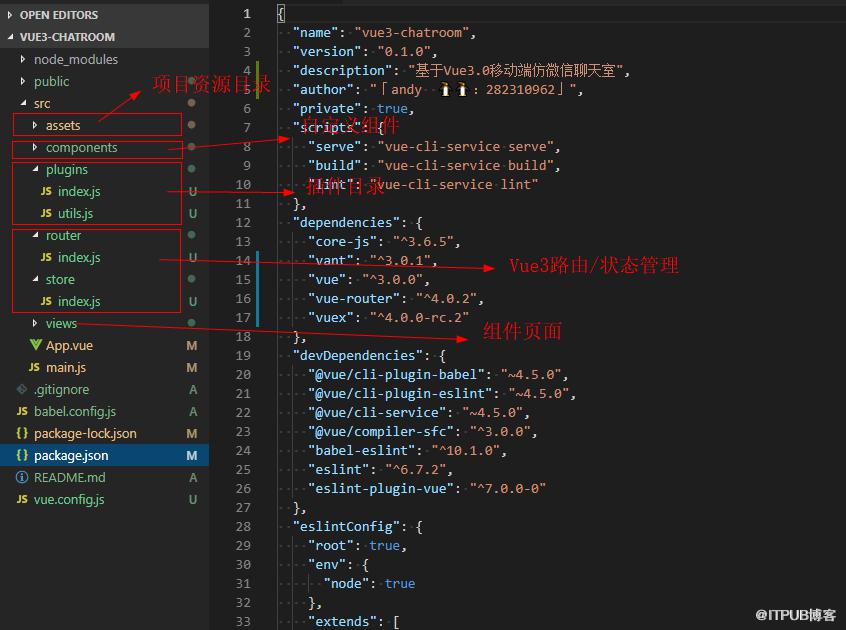Screen dimensions: 846x630
Task: Click the JS icon beside main.js
Action: coord(35,367)
